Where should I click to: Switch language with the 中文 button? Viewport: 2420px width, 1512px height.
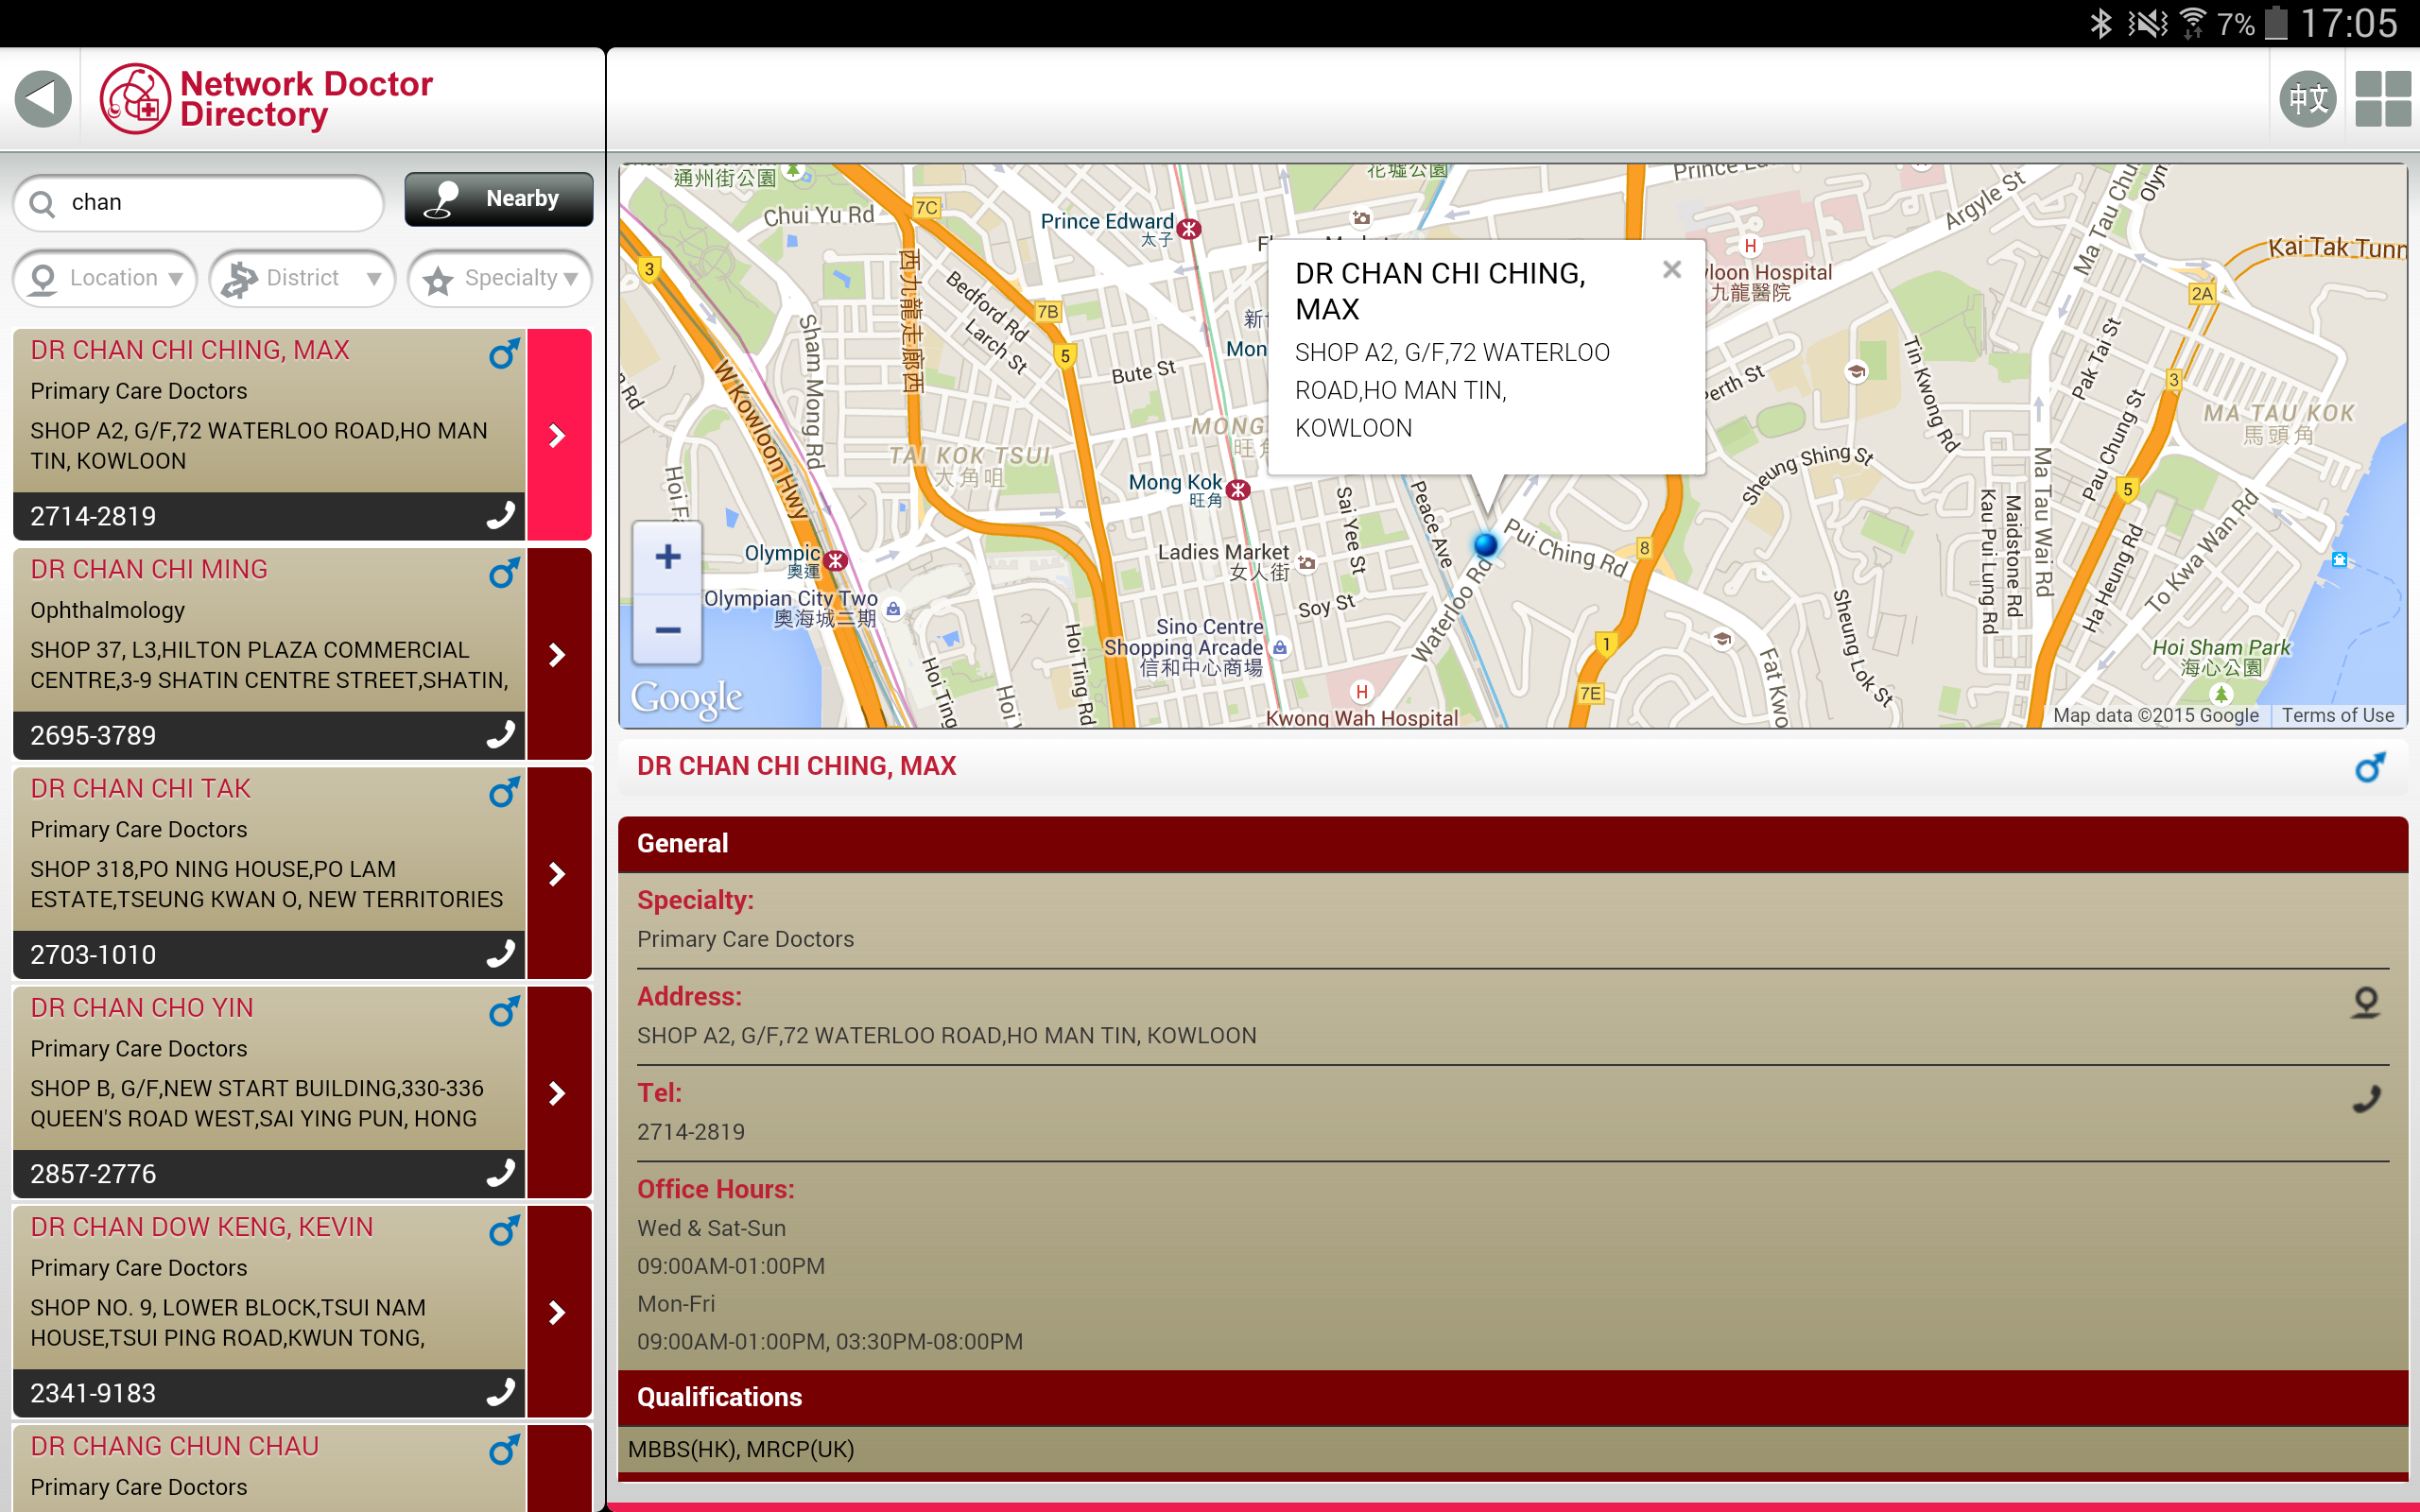click(2307, 99)
